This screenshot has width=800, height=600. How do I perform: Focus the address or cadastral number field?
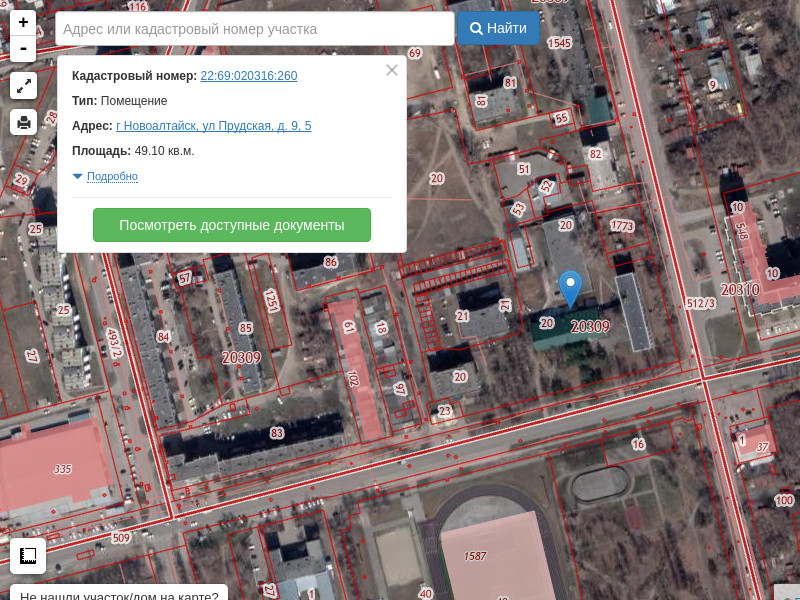pyautogui.click(x=255, y=29)
